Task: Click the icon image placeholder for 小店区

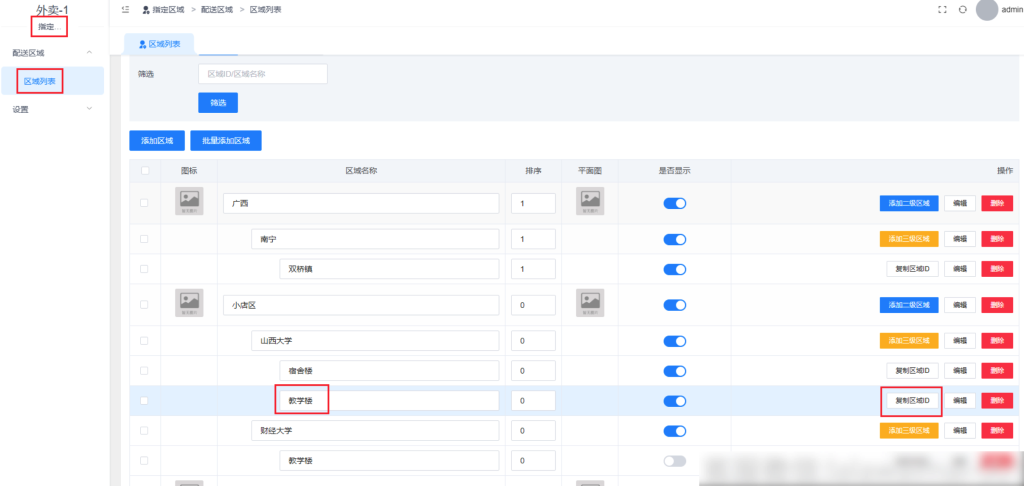Action: [189, 304]
